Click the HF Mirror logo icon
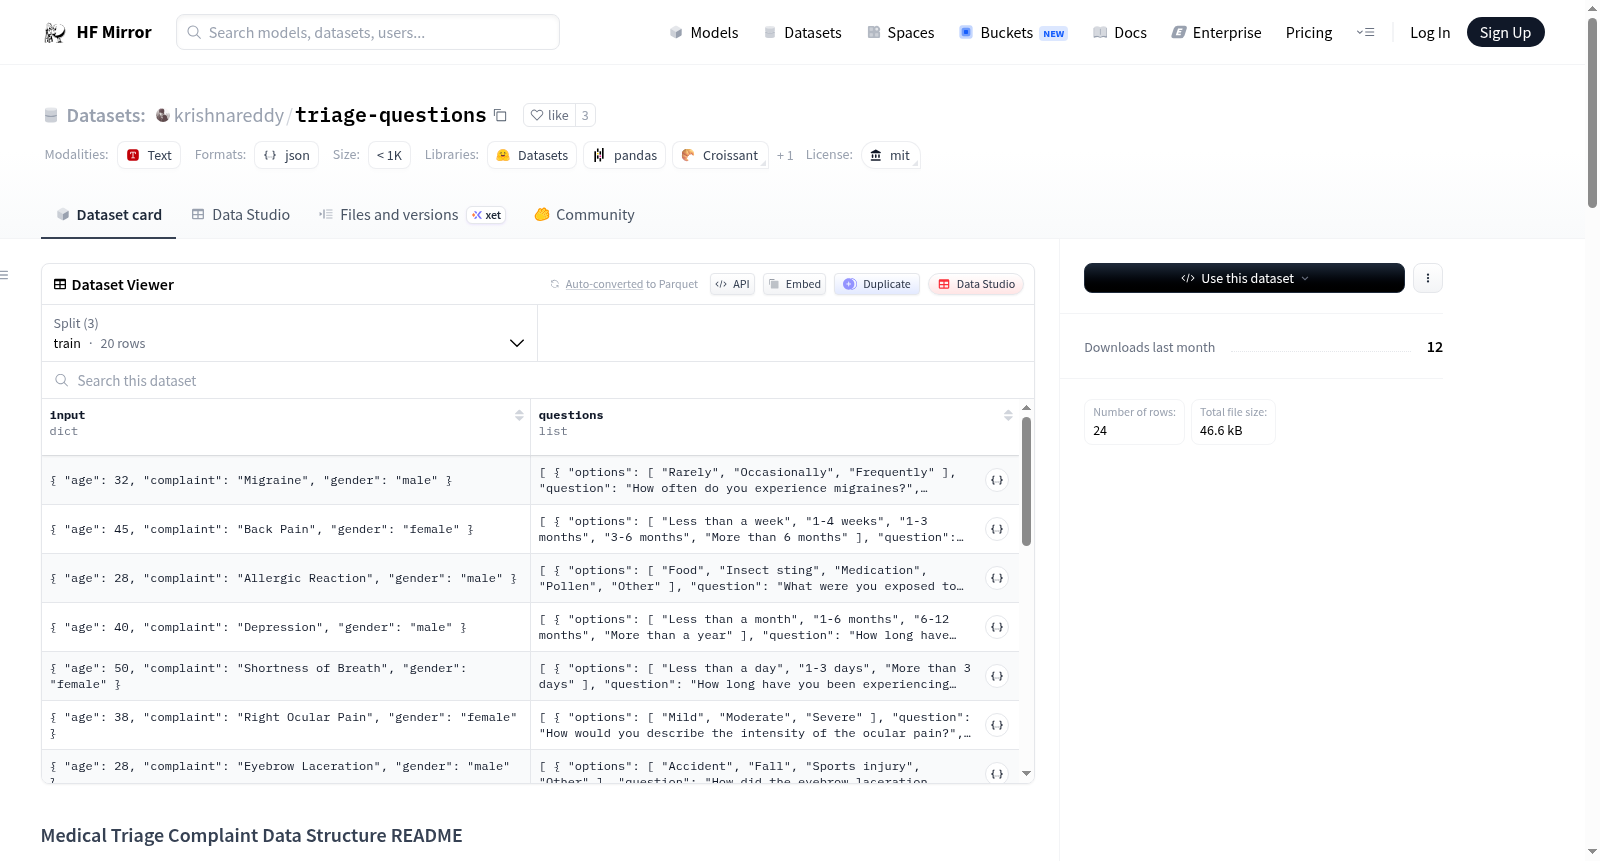Image resolution: width=1600 pixels, height=861 pixels. click(x=54, y=32)
